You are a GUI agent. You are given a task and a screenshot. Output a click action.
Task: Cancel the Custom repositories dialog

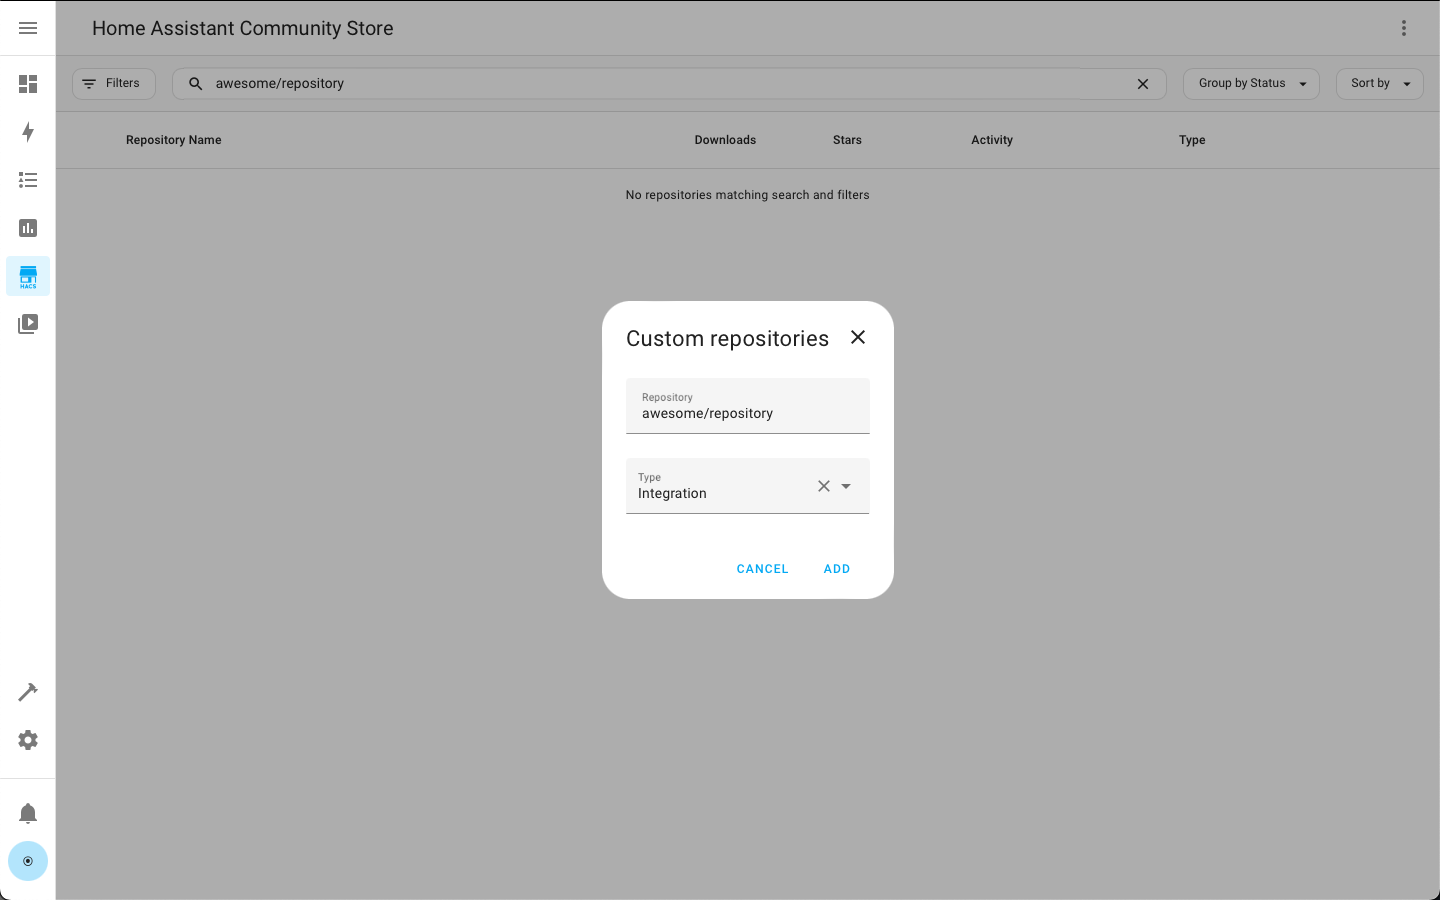tap(762, 568)
